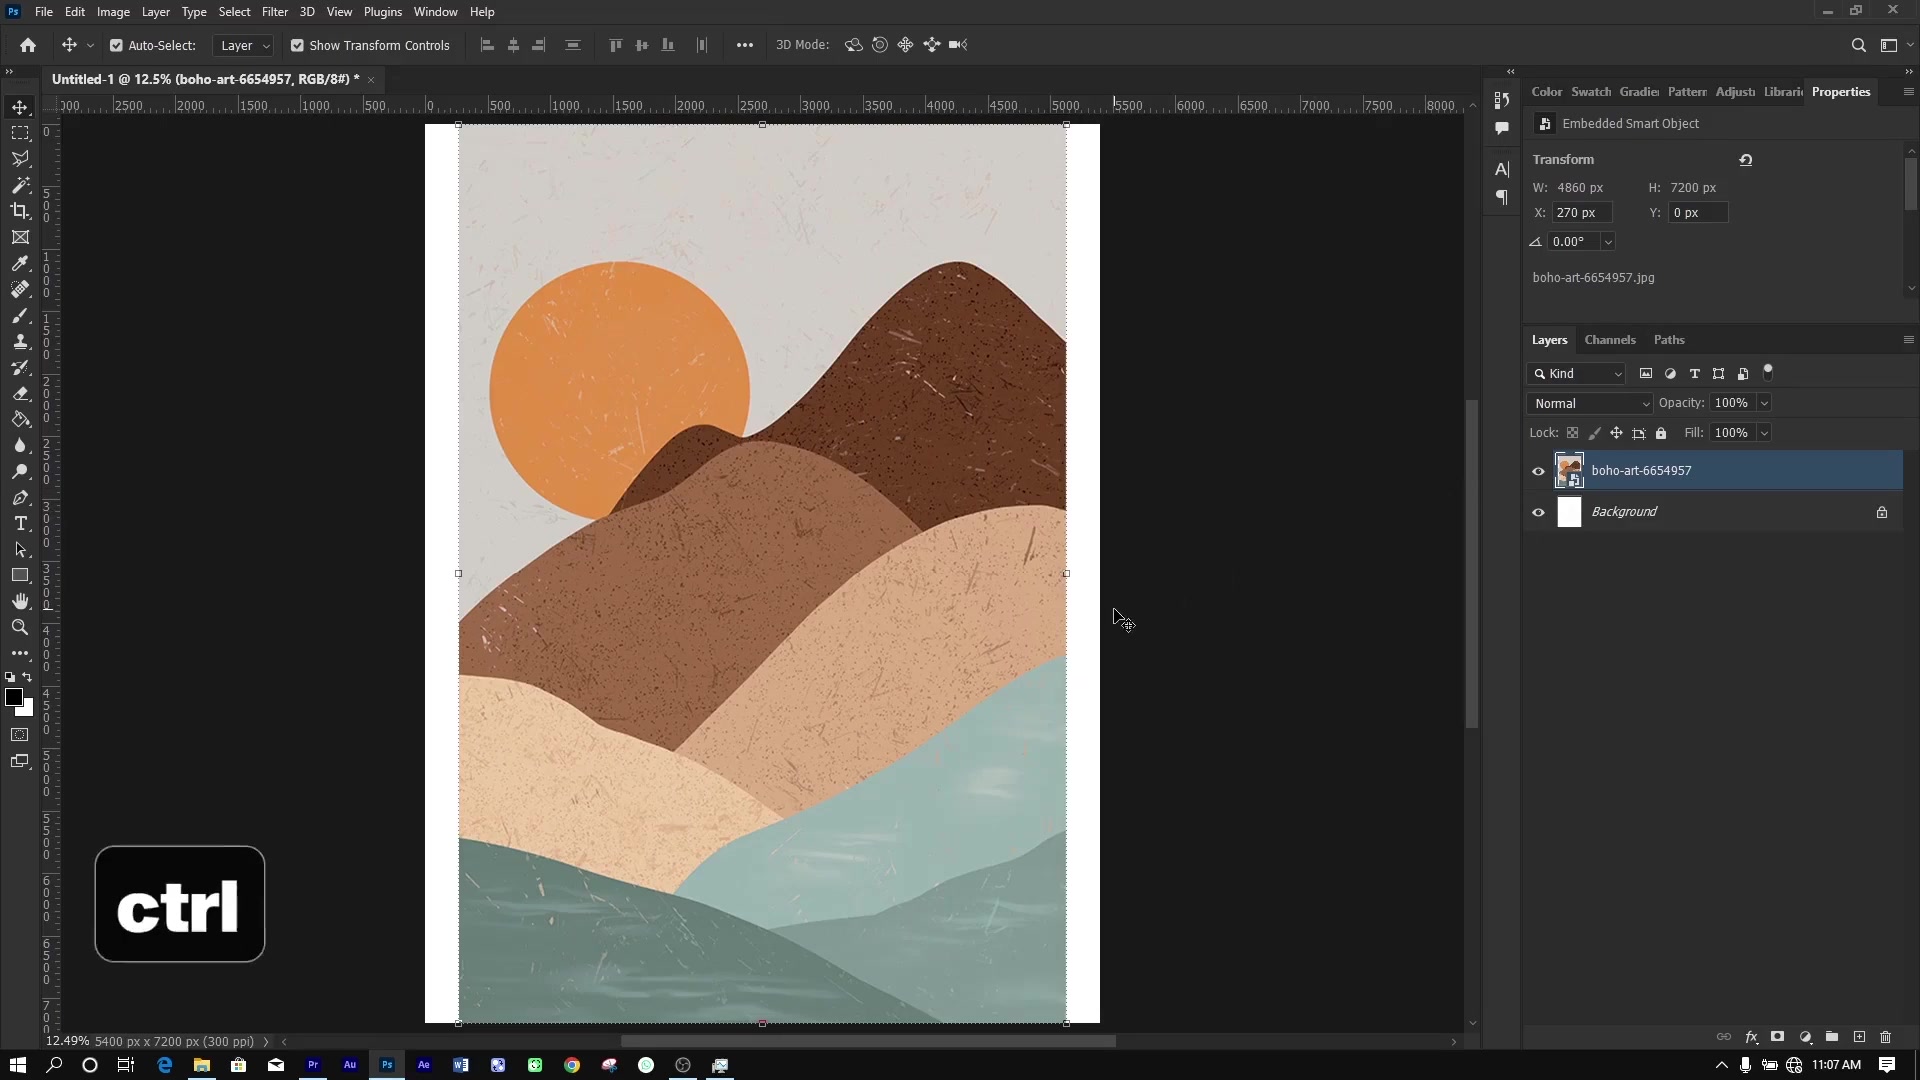The width and height of the screenshot is (1920, 1080).
Task: Click the foreground color swatch
Action: 15,699
